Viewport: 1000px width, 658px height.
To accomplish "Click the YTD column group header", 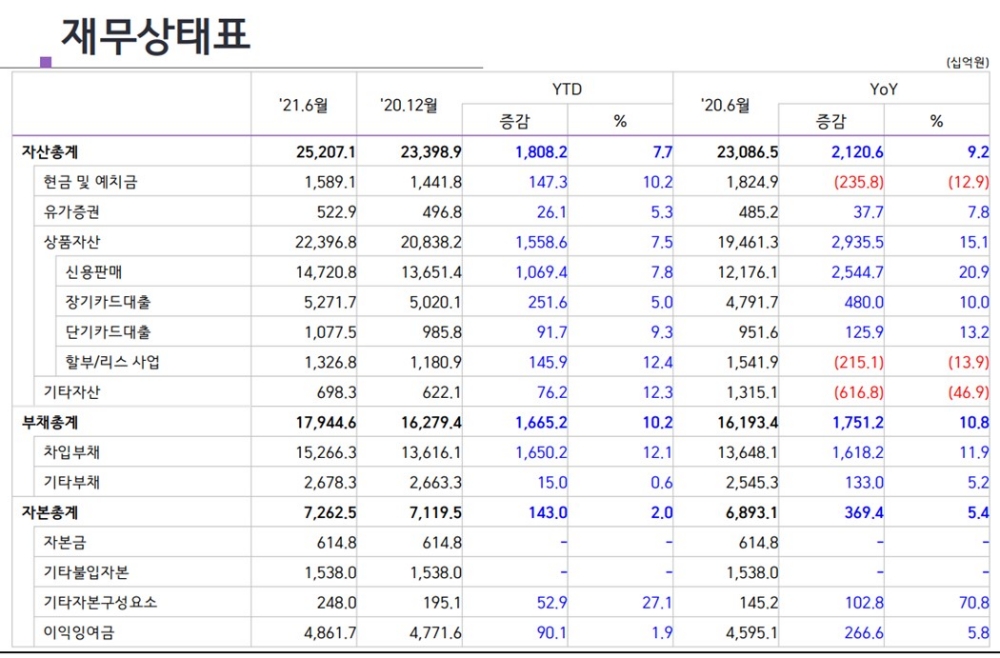I will pos(567,89).
